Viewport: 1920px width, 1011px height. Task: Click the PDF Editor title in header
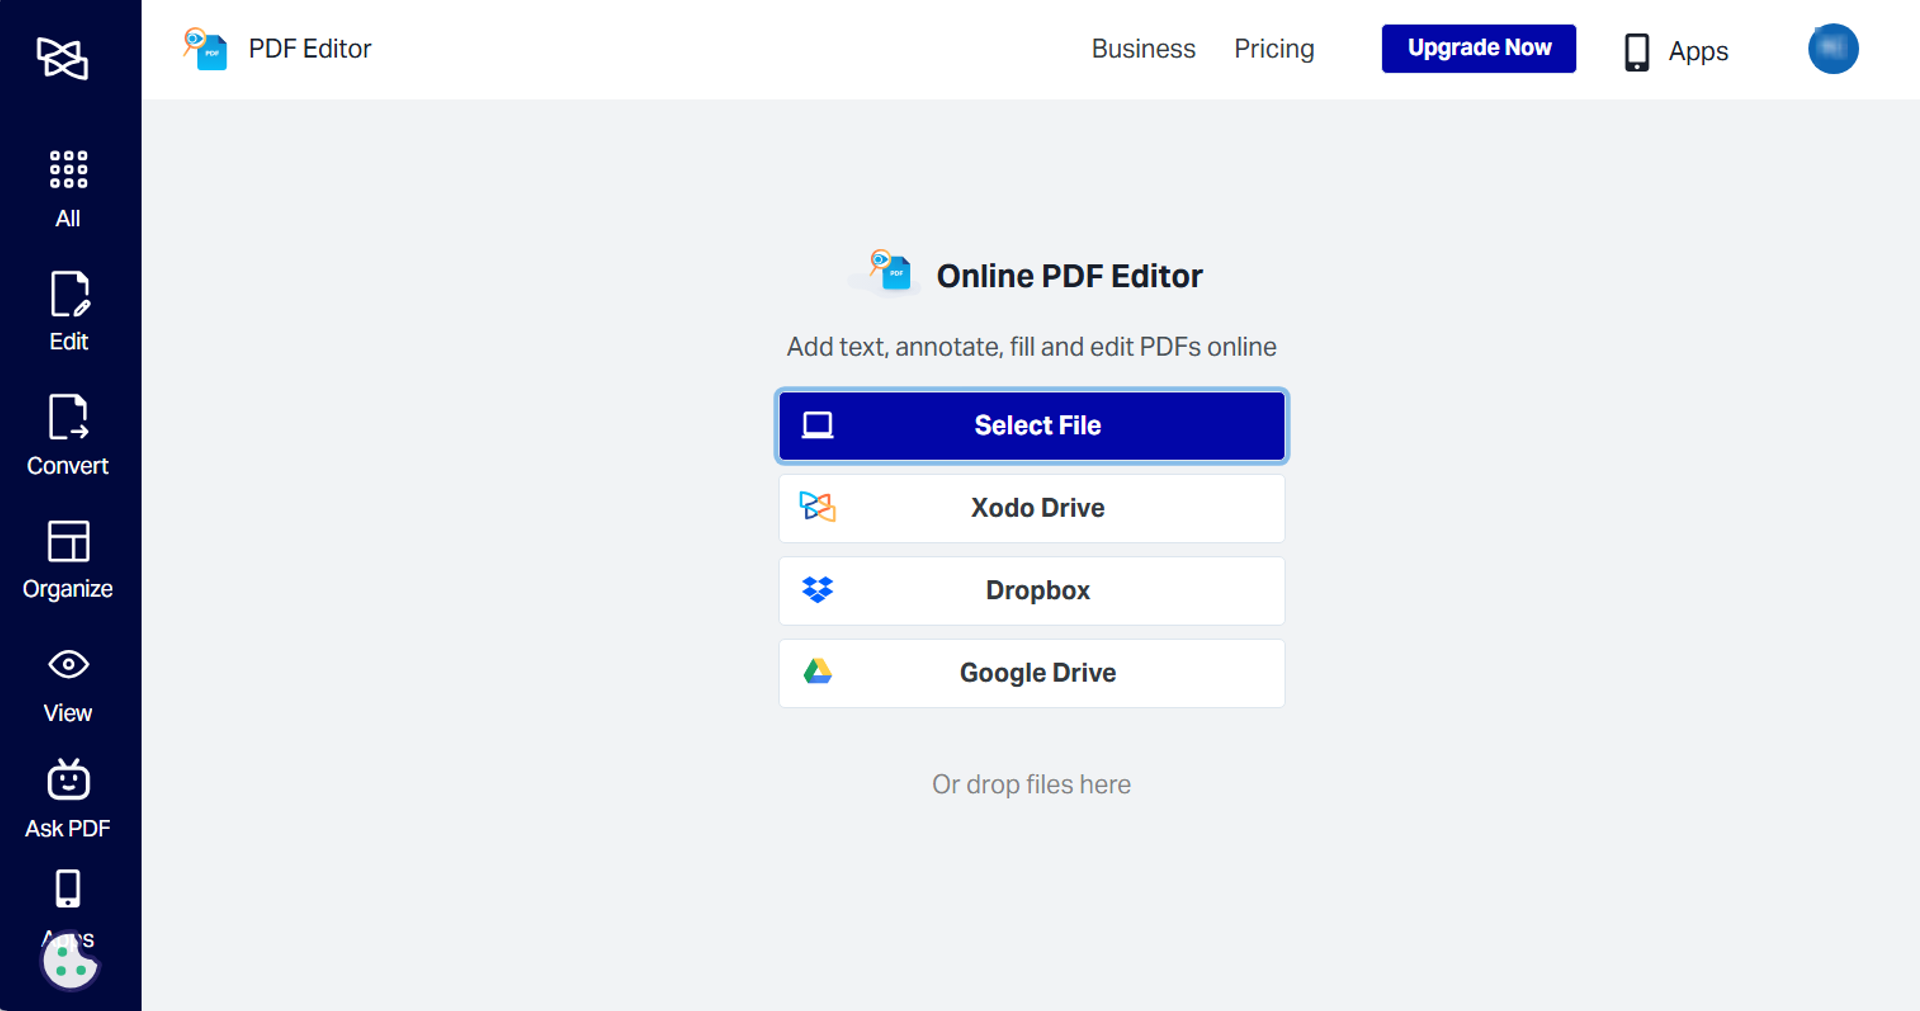tap(310, 49)
